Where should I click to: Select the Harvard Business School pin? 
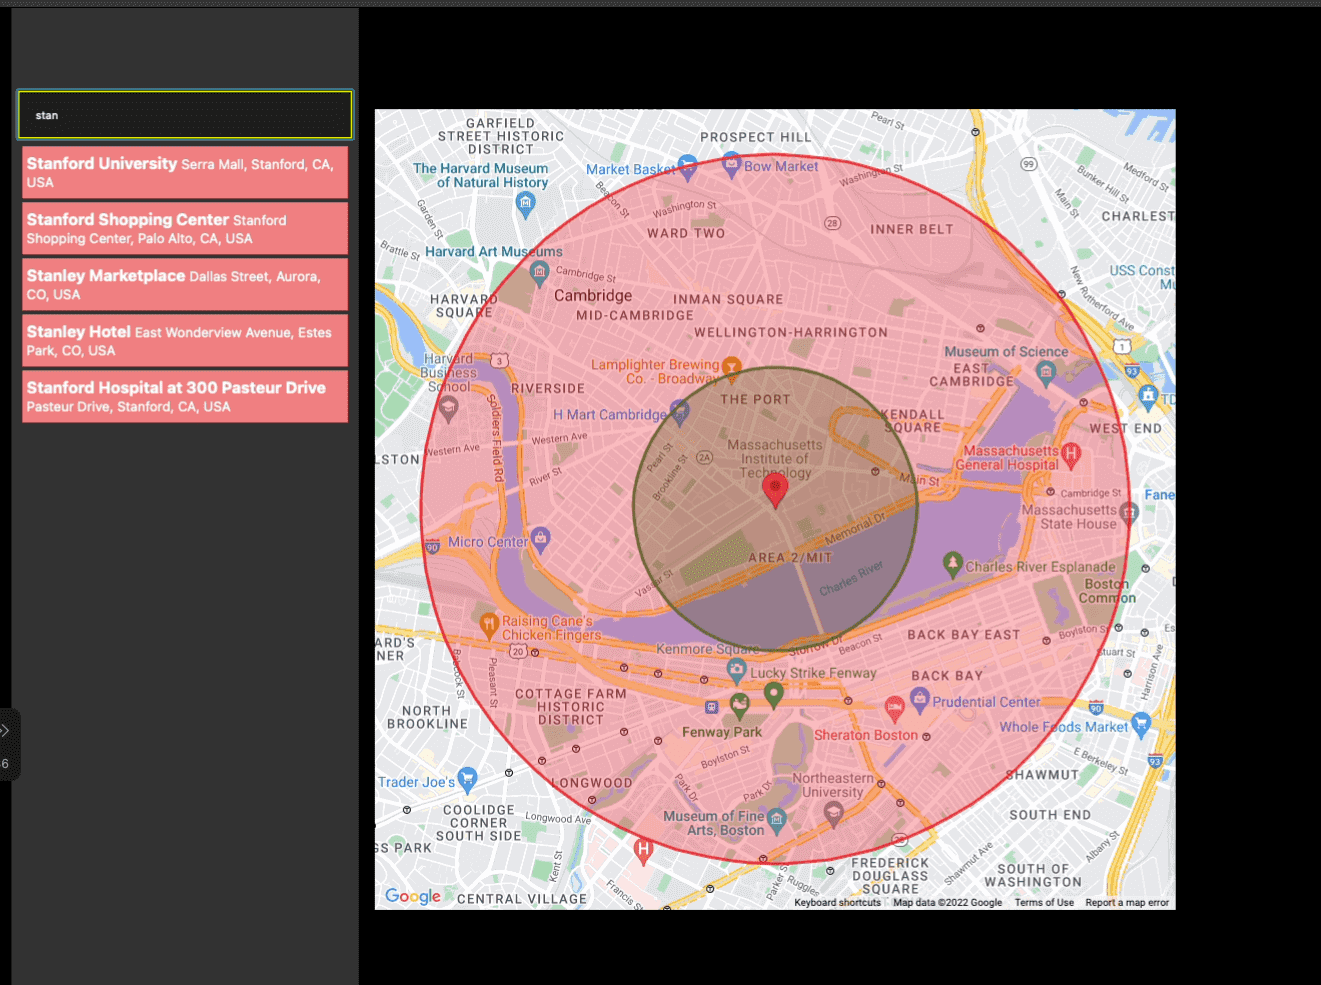coord(449,407)
